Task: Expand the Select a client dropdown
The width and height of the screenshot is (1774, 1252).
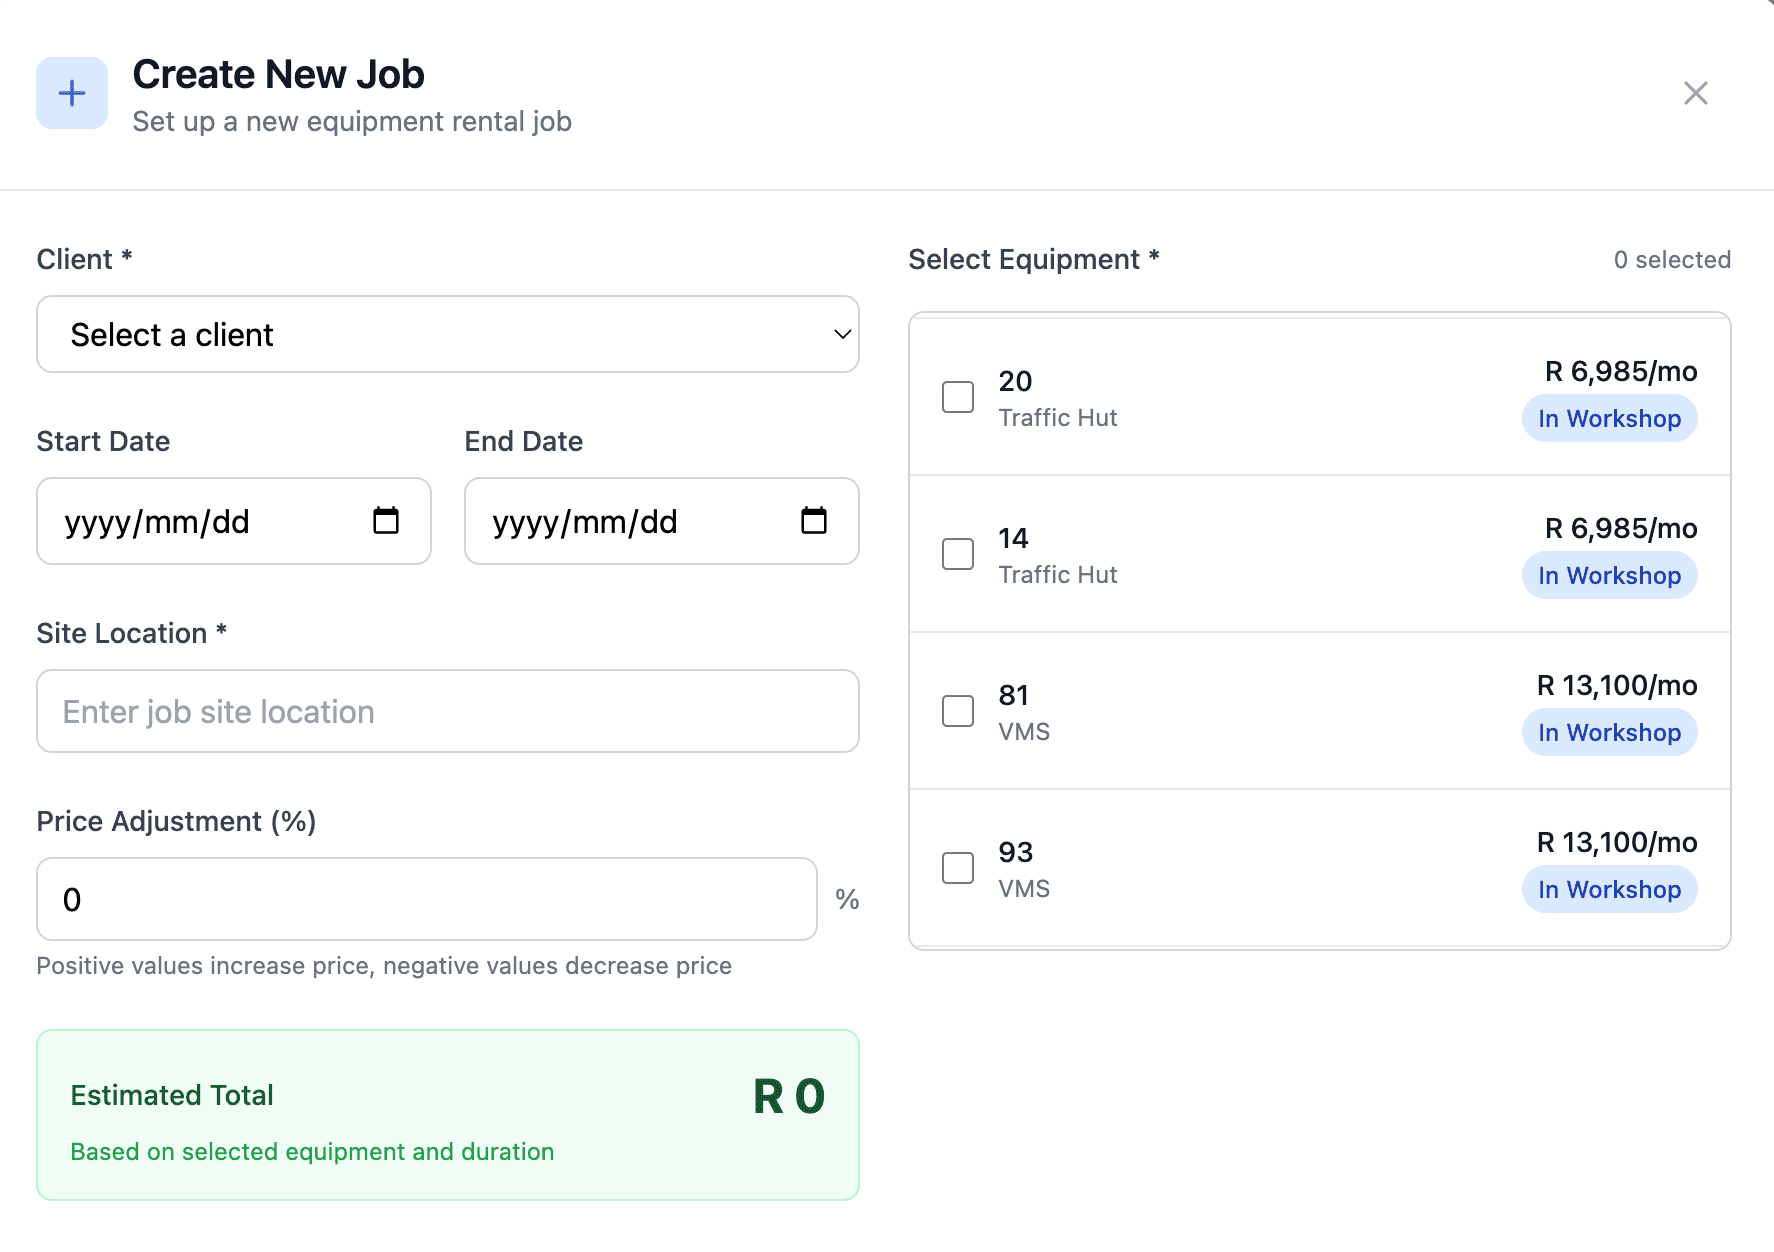Action: (448, 334)
